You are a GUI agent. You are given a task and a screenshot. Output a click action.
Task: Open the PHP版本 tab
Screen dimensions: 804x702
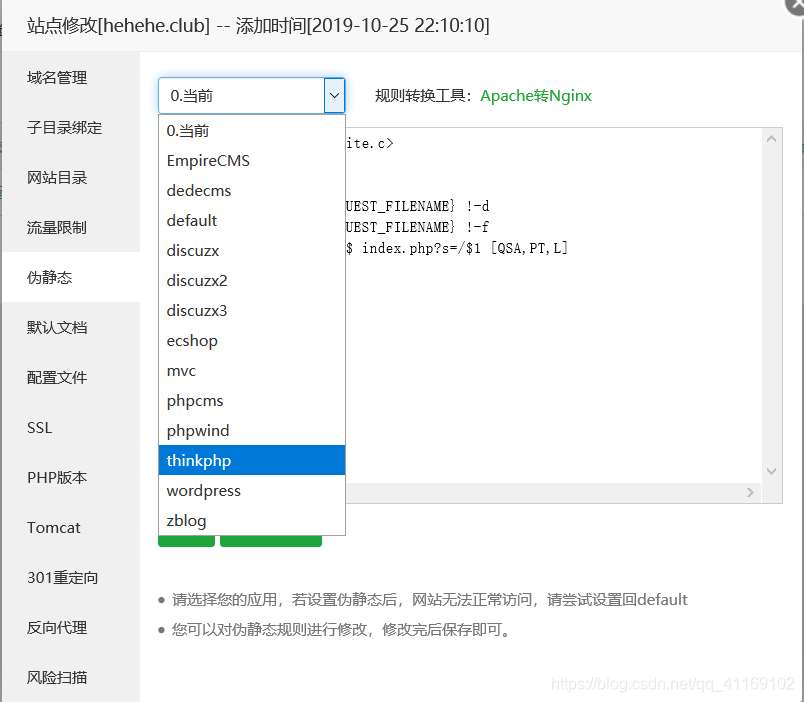pos(71,477)
